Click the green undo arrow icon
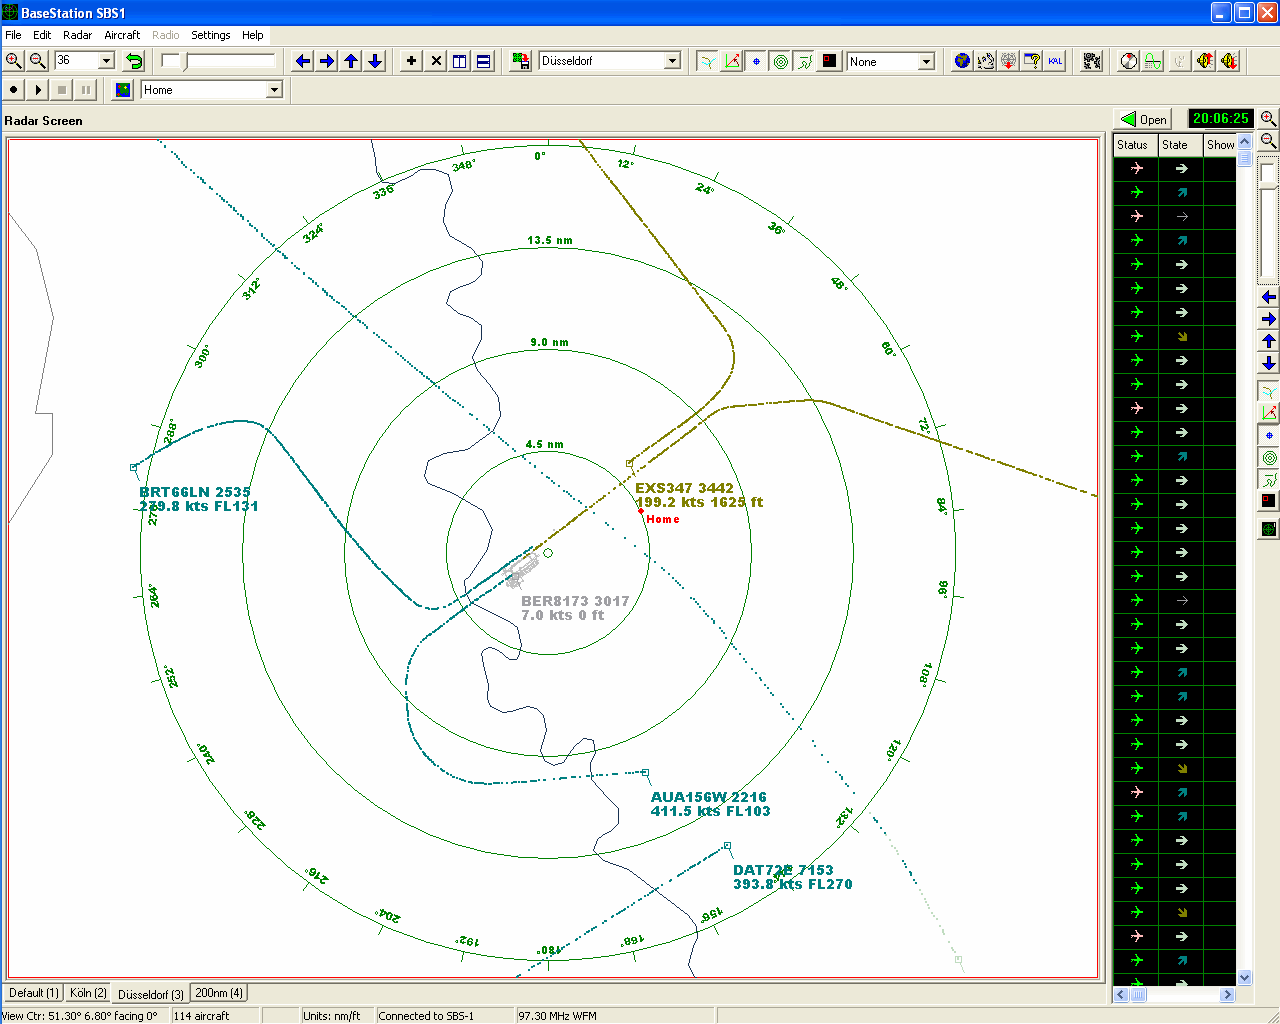This screenshot has width=1280, height=1024. point(133,61)
